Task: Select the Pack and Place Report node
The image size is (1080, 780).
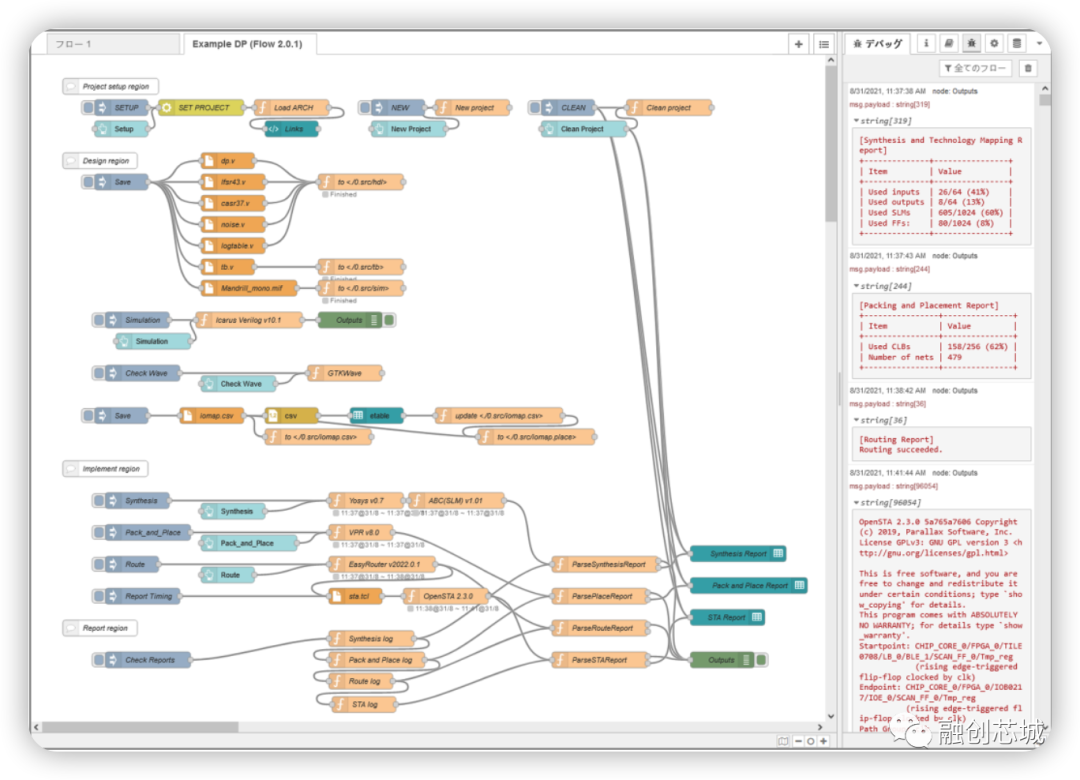Action: pos(749,585)
